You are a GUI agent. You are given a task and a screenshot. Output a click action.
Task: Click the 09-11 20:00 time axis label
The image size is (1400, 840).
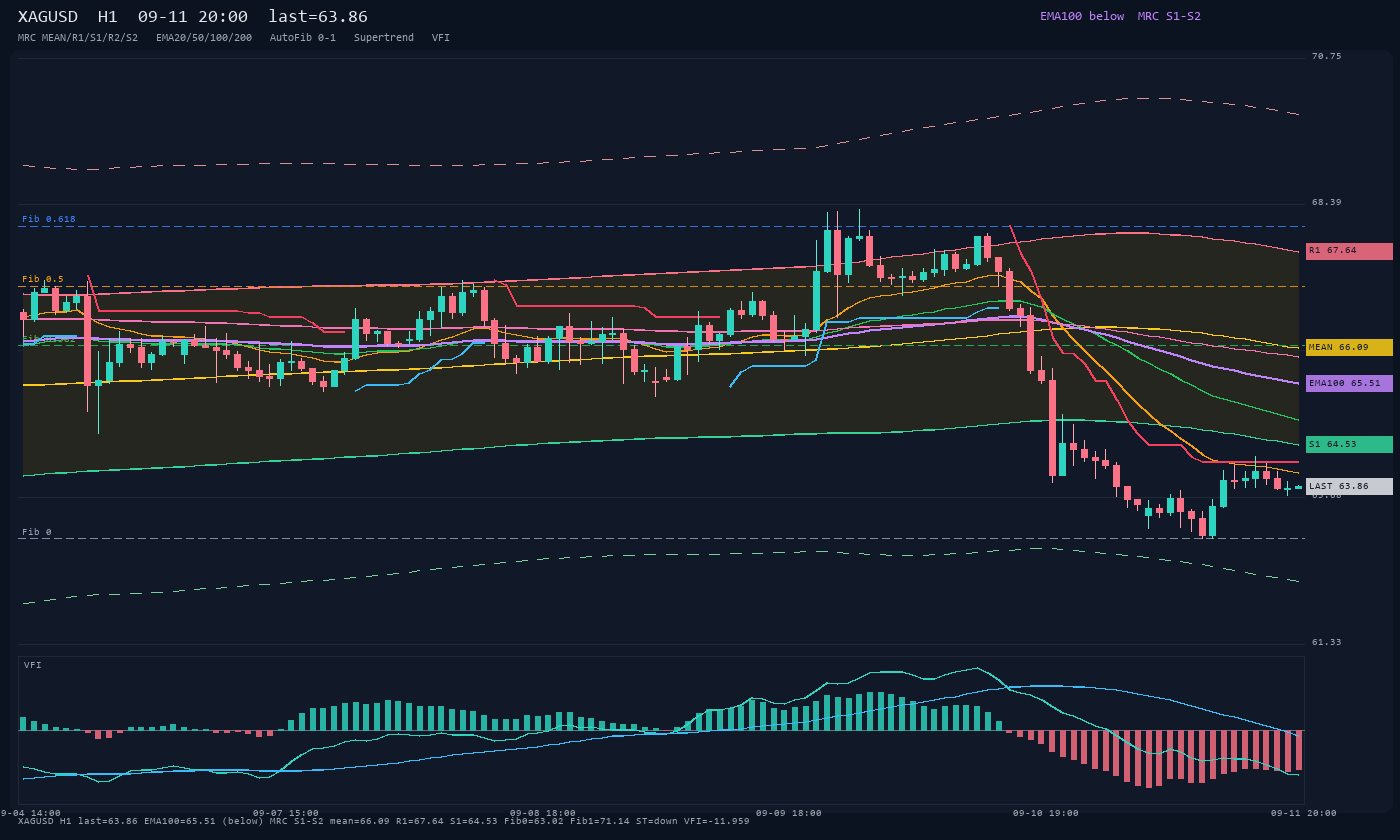pyautogui.click(x=1304, y=813)
